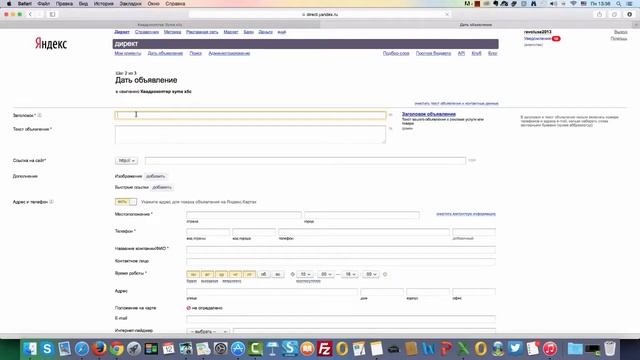This screenshot has width=640, height=360.
Task: Open Finder in the Dock
Action: coord(30,349)
